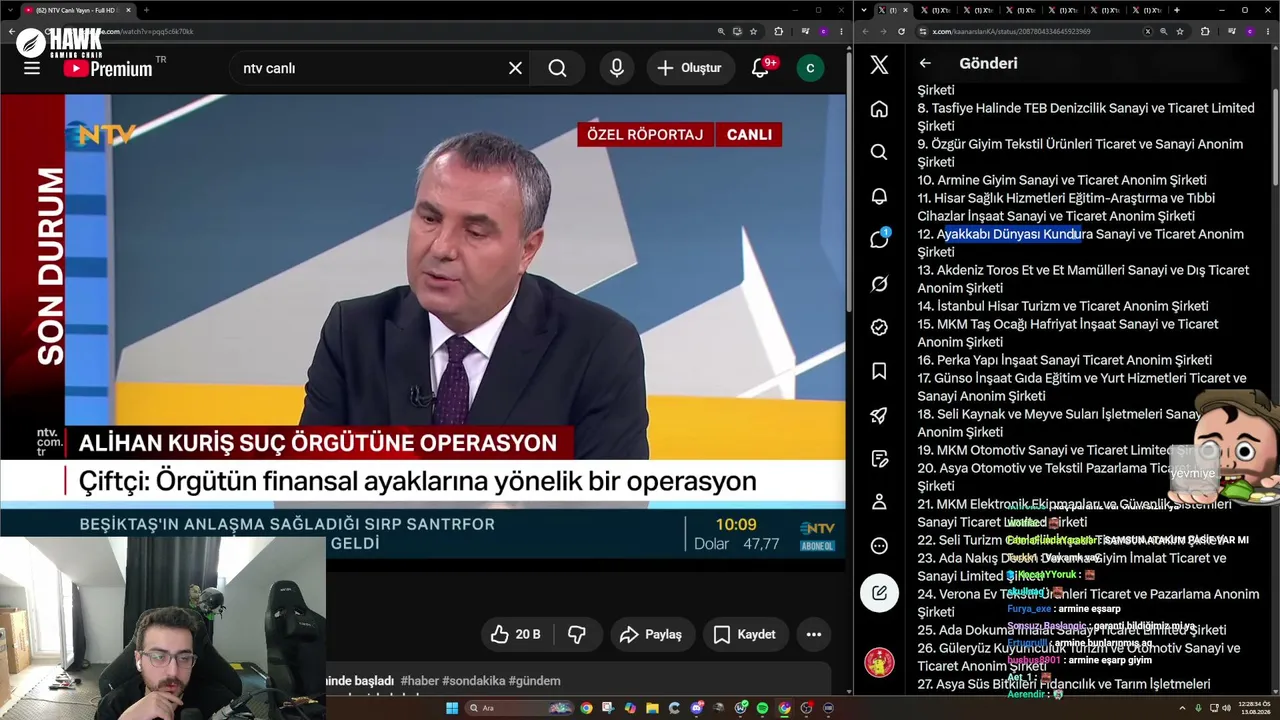The height and width of the screenshot is (720, 1280).
Task: Dislike the NTV video
Action: pos(576,634)
